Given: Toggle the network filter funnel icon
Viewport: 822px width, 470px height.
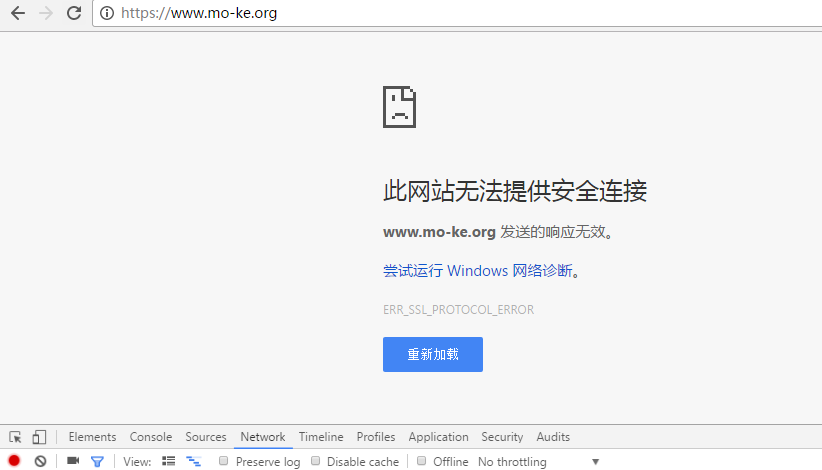Looking at the screenshot, I should coord(97,461).
